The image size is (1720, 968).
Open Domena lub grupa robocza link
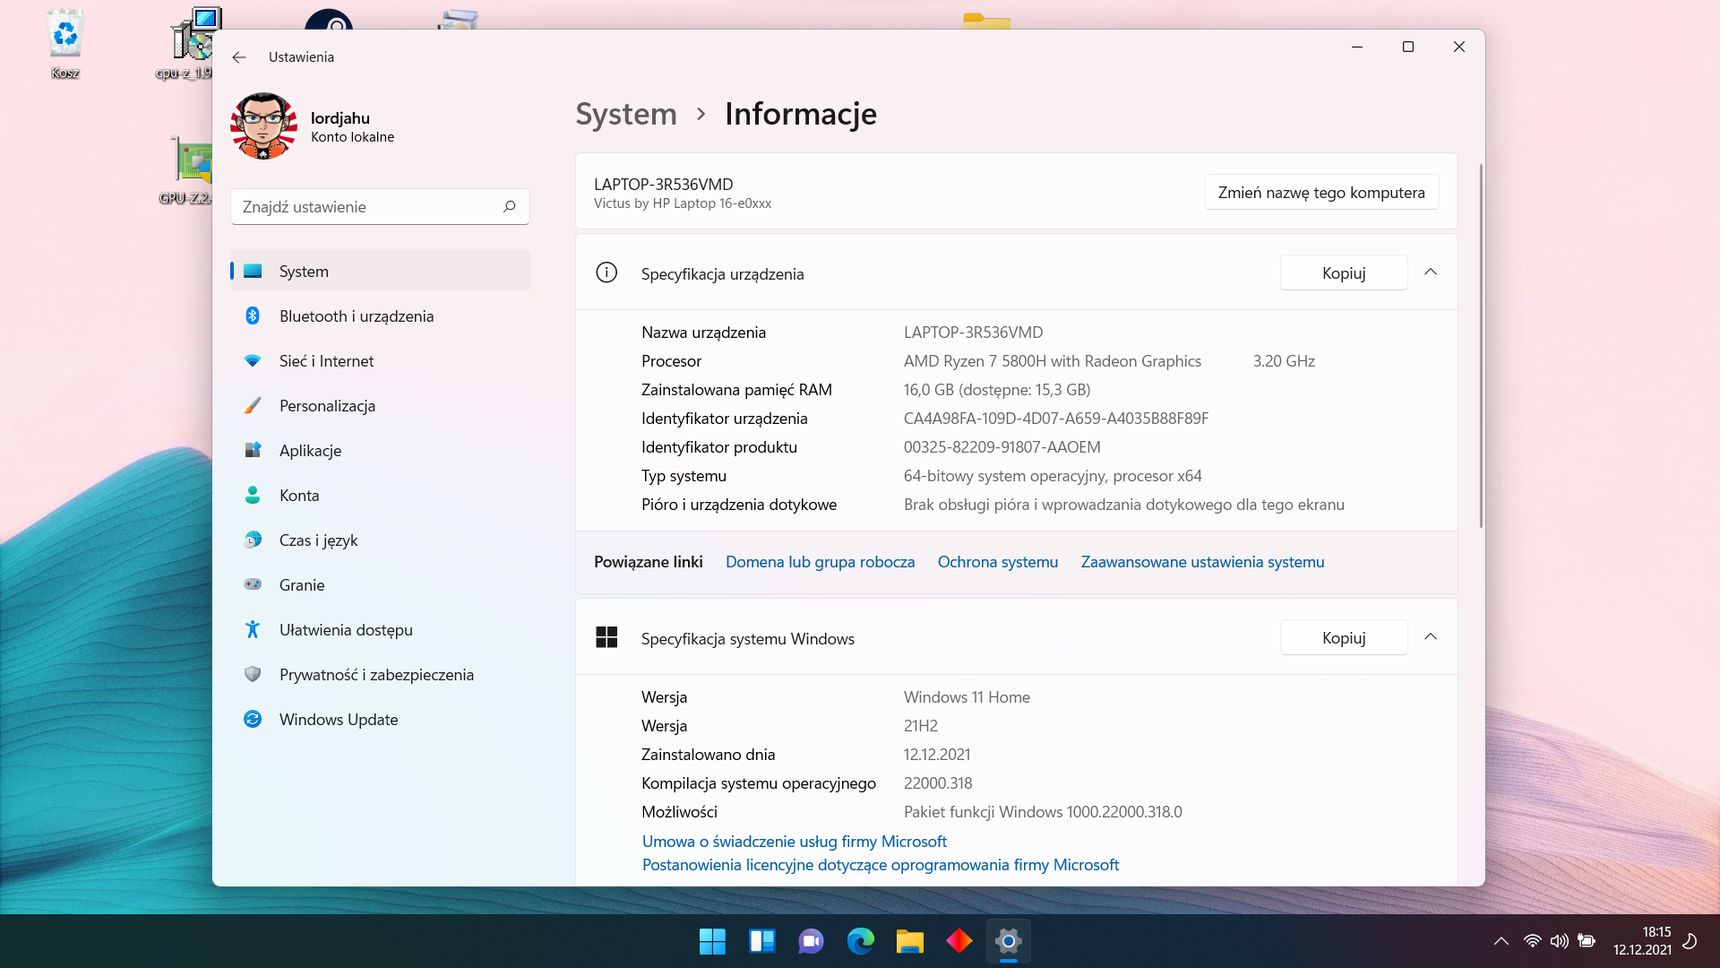click(820, 562)
